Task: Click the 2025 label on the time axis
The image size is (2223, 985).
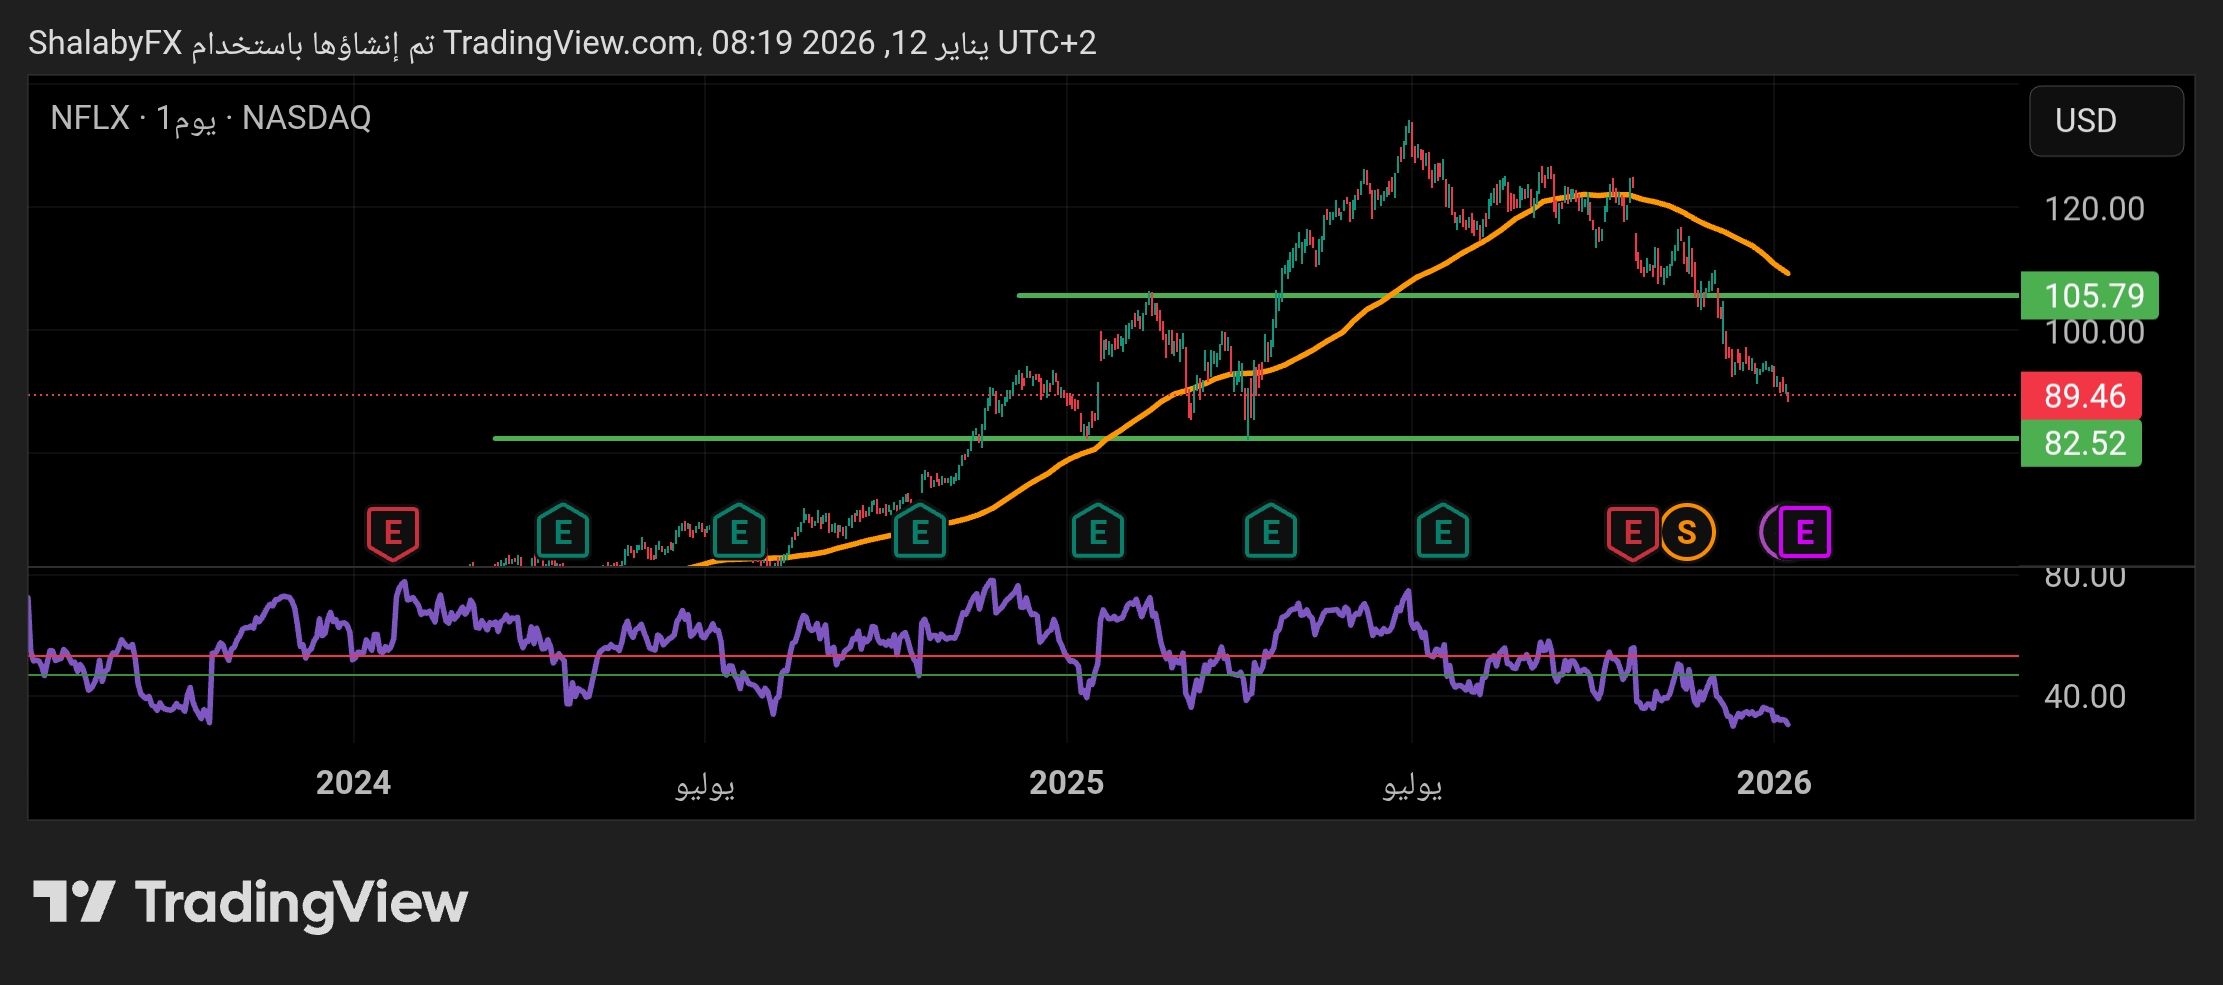Action: [1066, 782]
